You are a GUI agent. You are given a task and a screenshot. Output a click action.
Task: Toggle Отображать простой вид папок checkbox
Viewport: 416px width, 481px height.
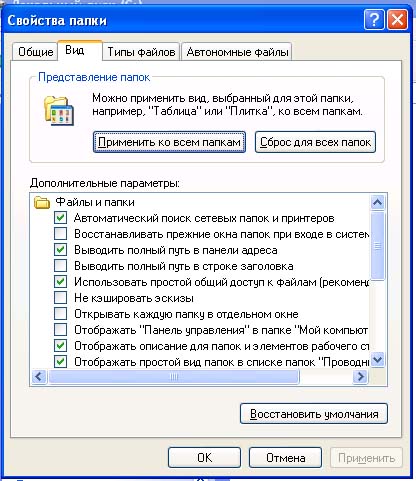[x=60, y=362]
